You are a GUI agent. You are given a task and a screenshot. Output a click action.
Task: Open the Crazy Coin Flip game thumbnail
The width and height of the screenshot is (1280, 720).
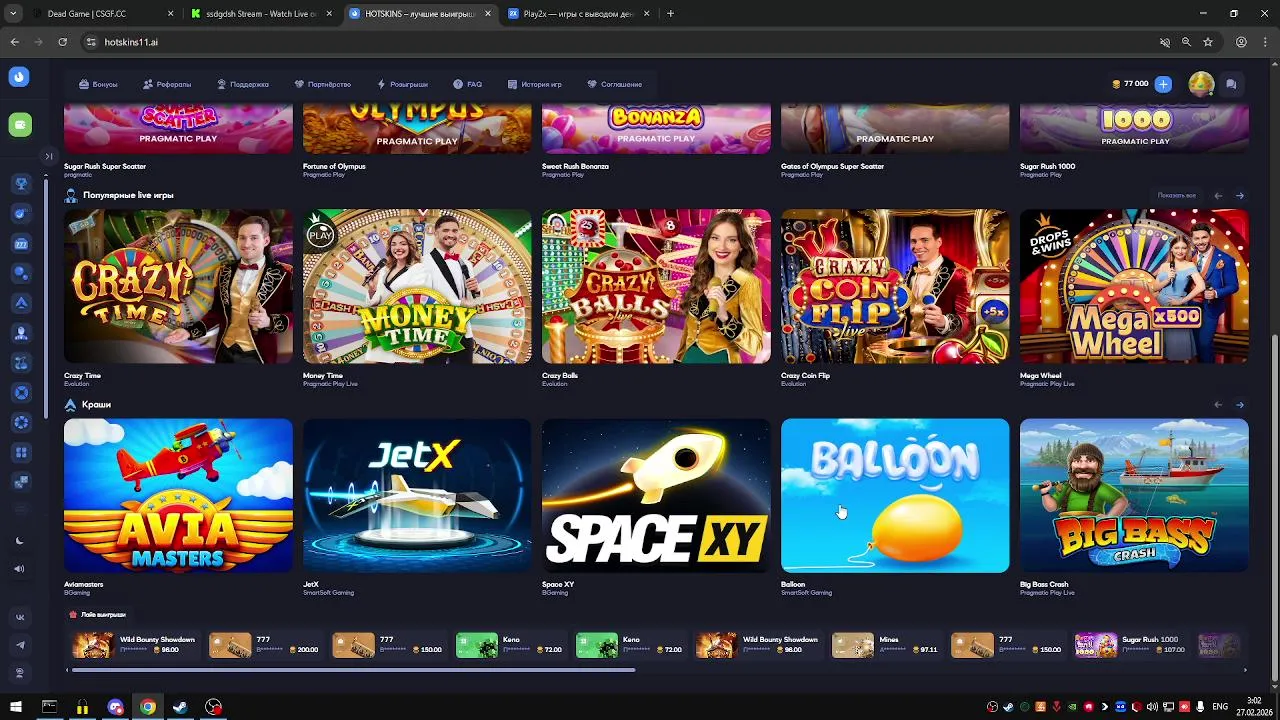pos(895,286)
